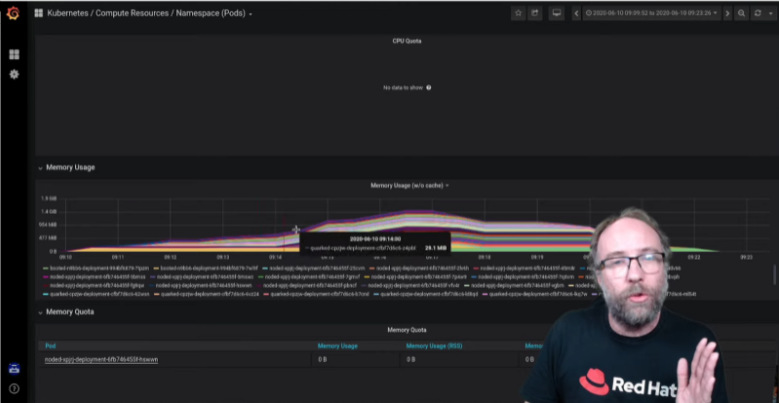Cycle view mode with the monitor icon
This screenshot has height=403, width=779.
tap(556, 13)
